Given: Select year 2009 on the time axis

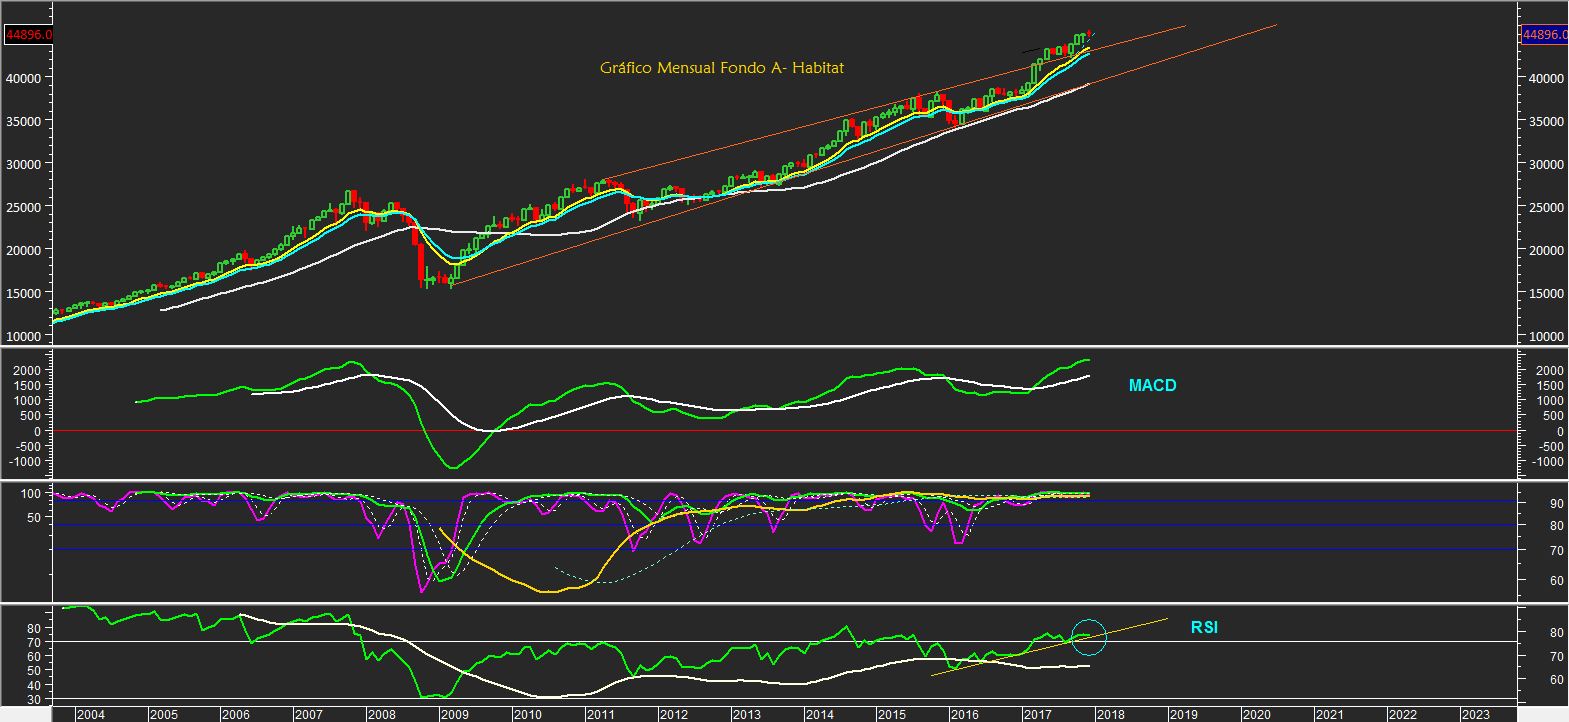Looking at the screenshot, I should pyautogui.click(x=455, y=714).
